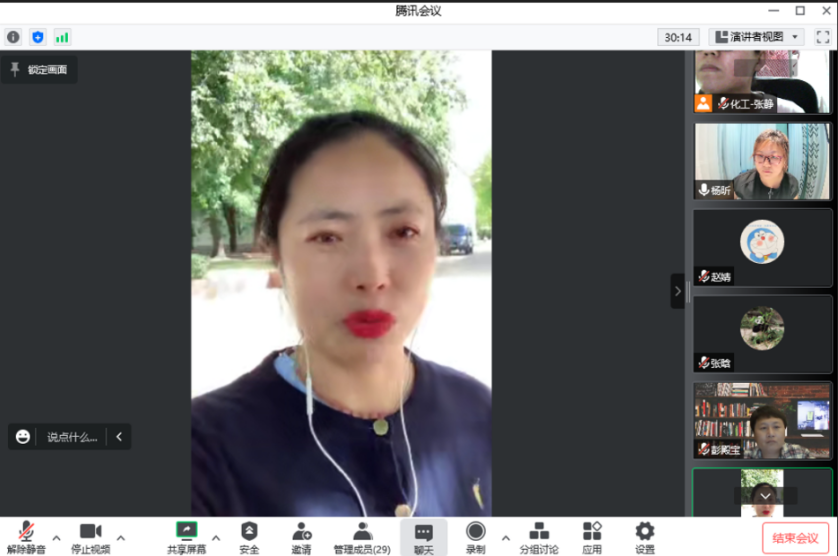
Task: Type in the 说点什么 chat field
Action: pyautogui.click(x=72, y=437)
